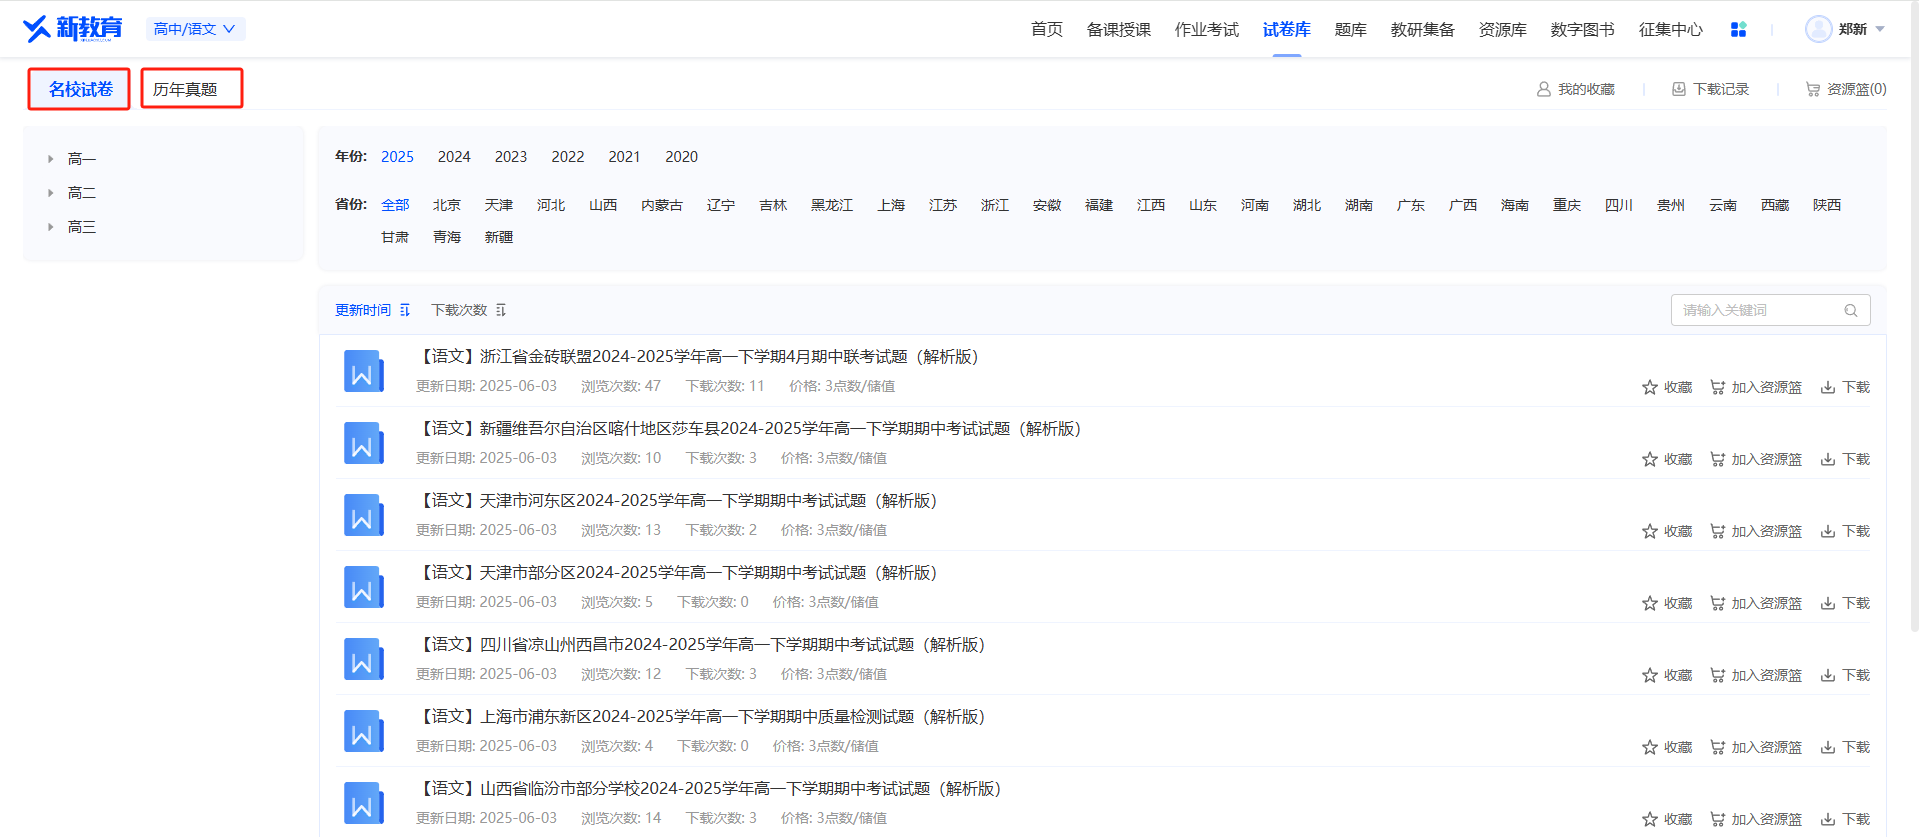Toggle sort by 下载次数
This screenshot has height=837, width=1919.
468,310
